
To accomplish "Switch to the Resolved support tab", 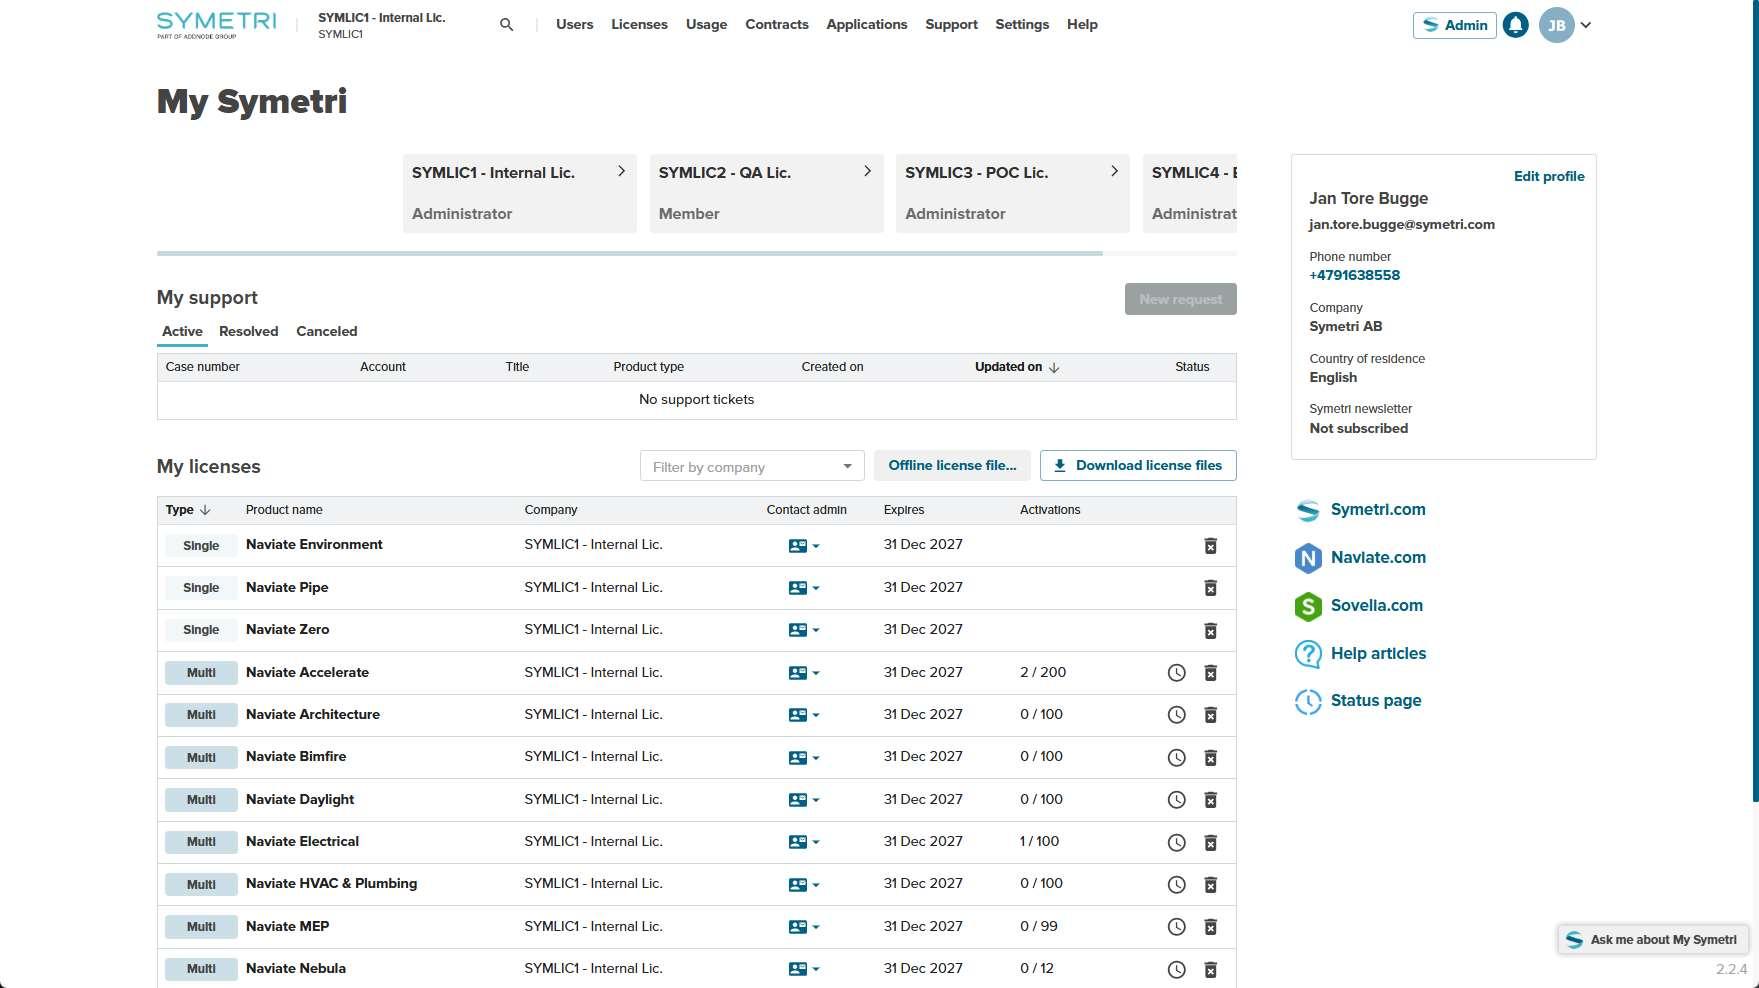I will (x=249, y=331).
